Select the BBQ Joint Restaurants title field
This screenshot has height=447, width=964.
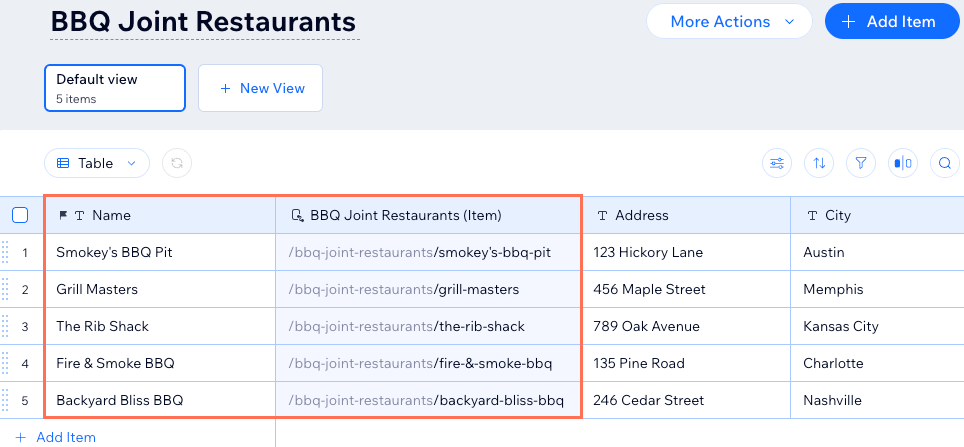[x=204, y=21]
